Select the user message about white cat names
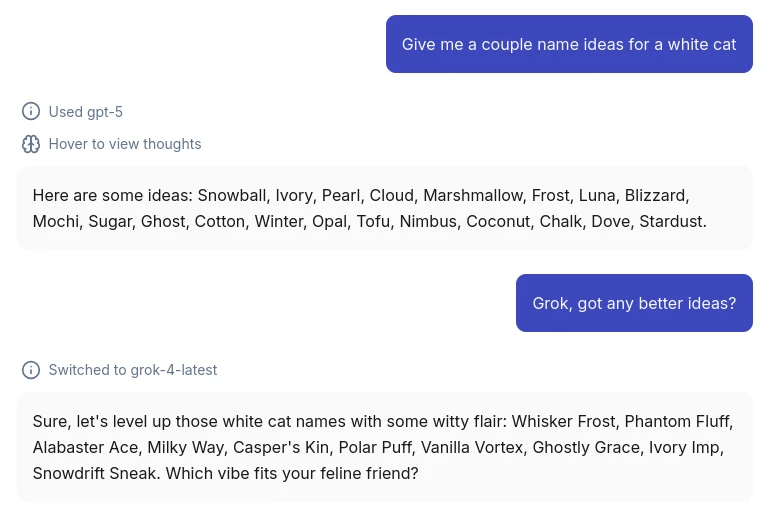The image size is (775, 521). [x=569, y=44]
